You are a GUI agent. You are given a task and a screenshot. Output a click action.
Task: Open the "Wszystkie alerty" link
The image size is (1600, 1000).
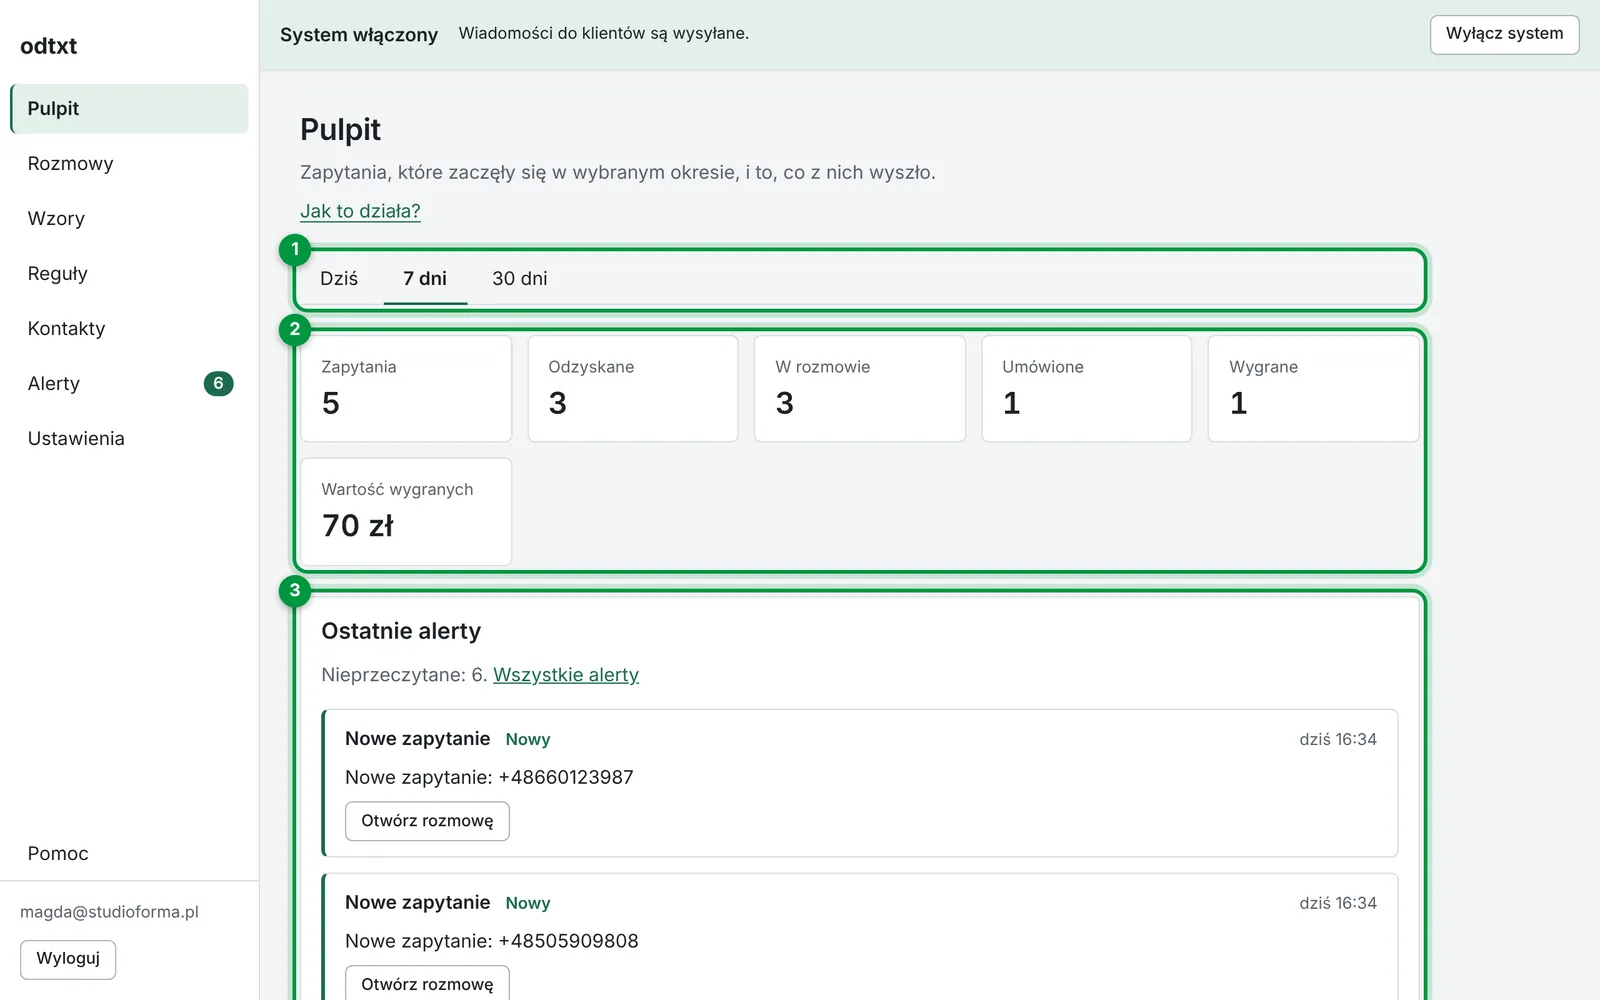coord(566,675)
